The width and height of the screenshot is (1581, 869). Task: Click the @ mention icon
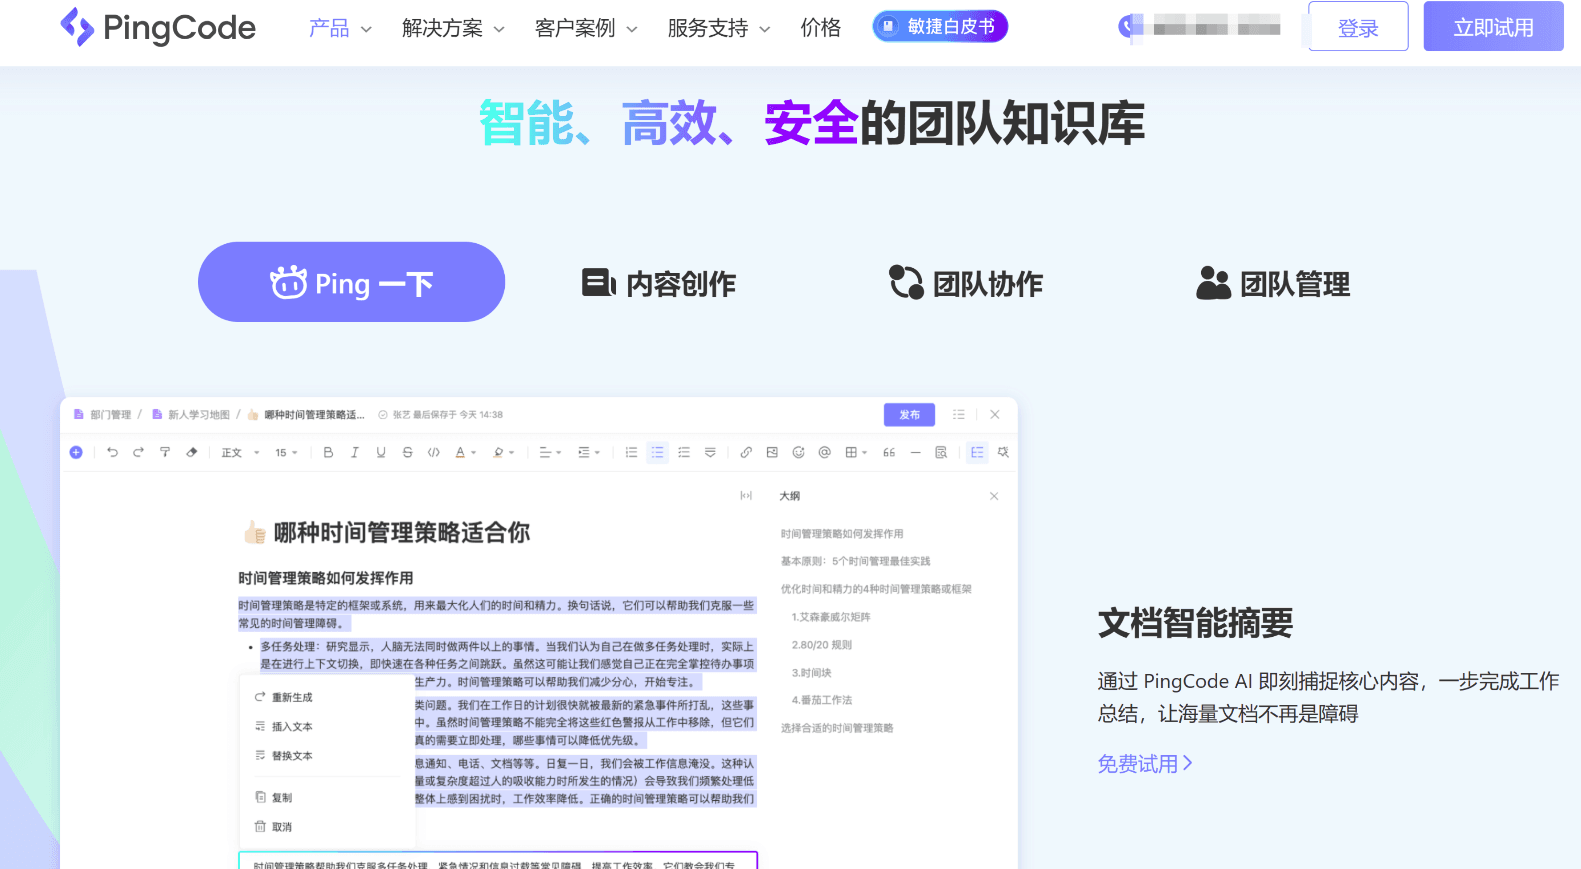[825, 453]
